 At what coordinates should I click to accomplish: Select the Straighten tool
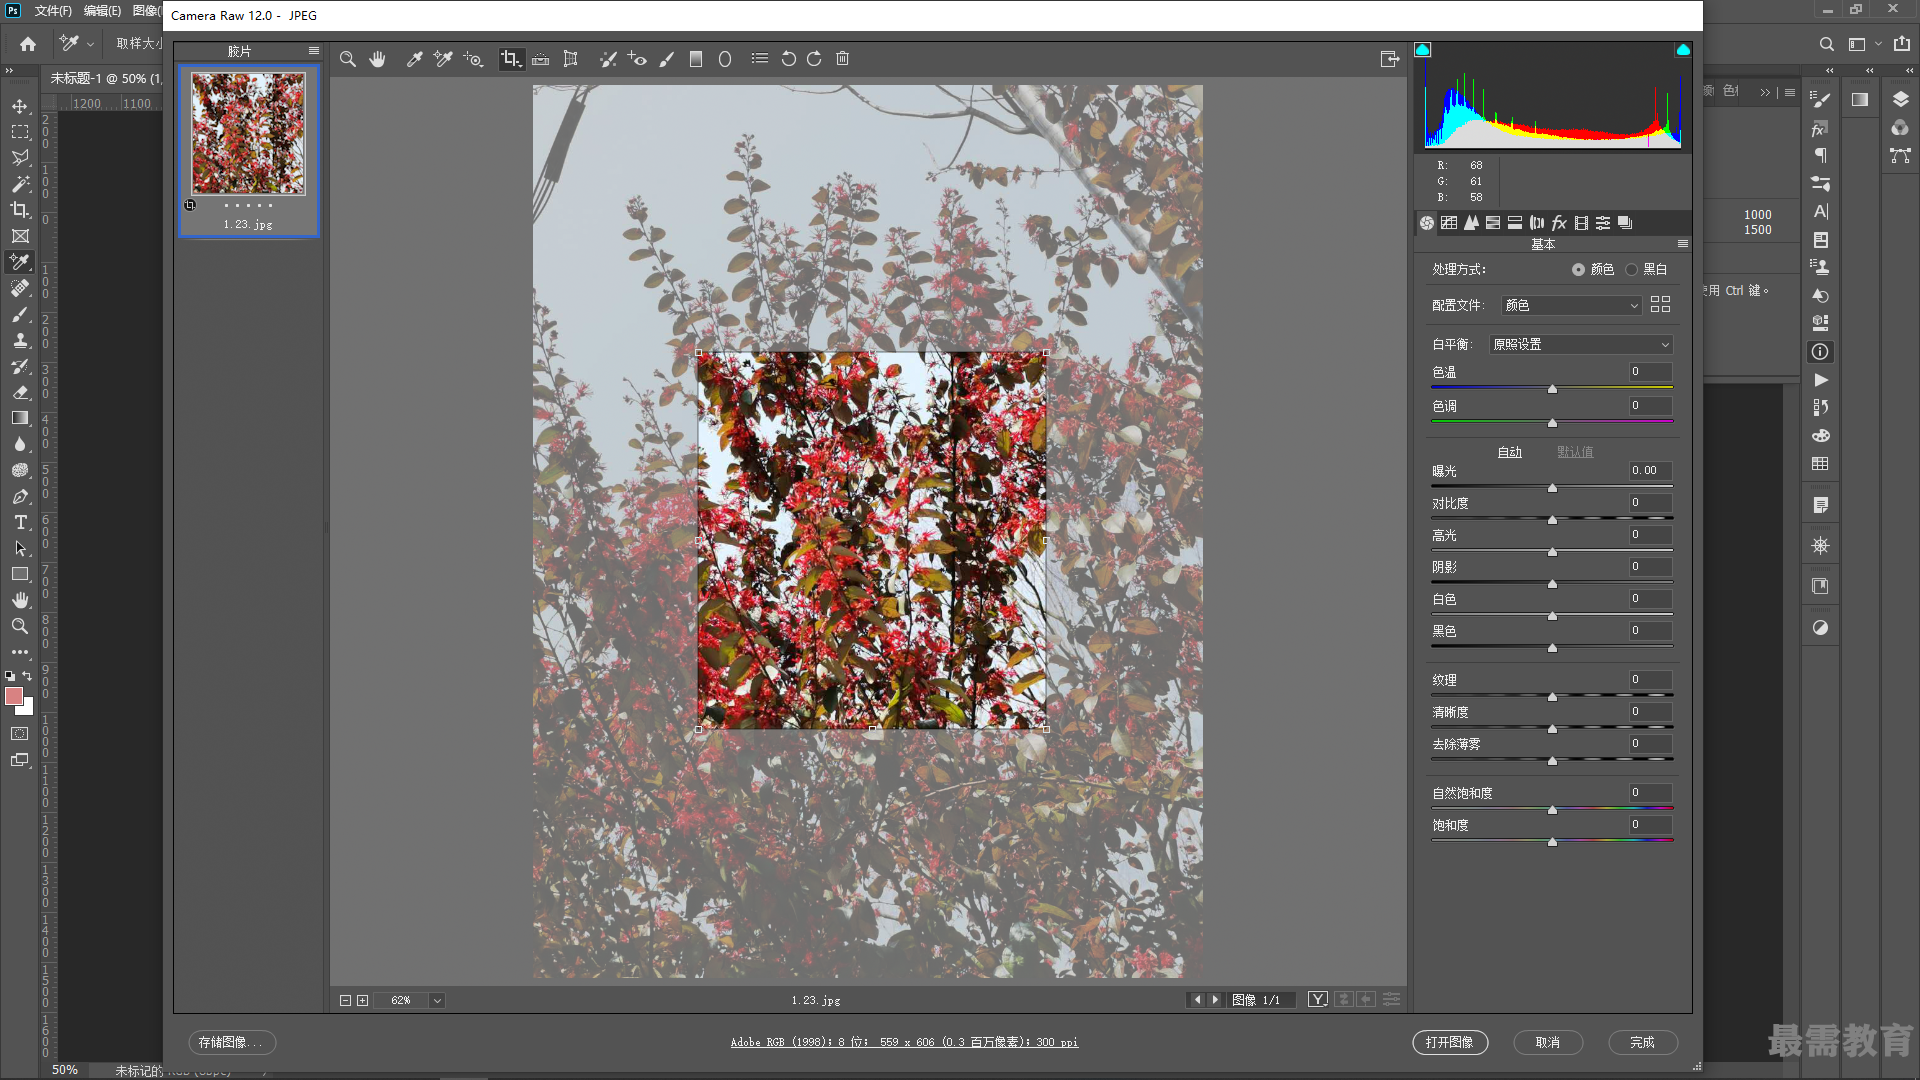click(x=540, y=59)
